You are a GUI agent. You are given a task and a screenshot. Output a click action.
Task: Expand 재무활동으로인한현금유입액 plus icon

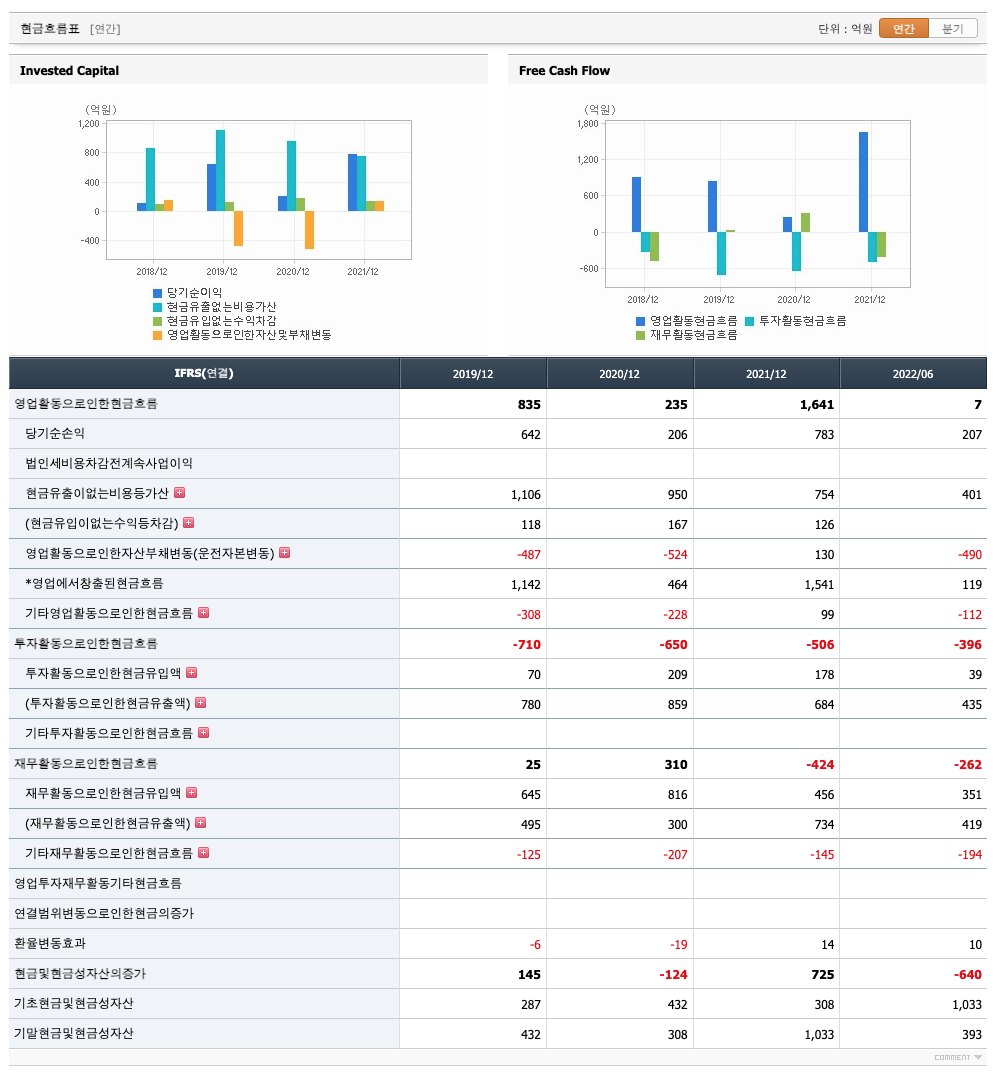pos(192,793)
